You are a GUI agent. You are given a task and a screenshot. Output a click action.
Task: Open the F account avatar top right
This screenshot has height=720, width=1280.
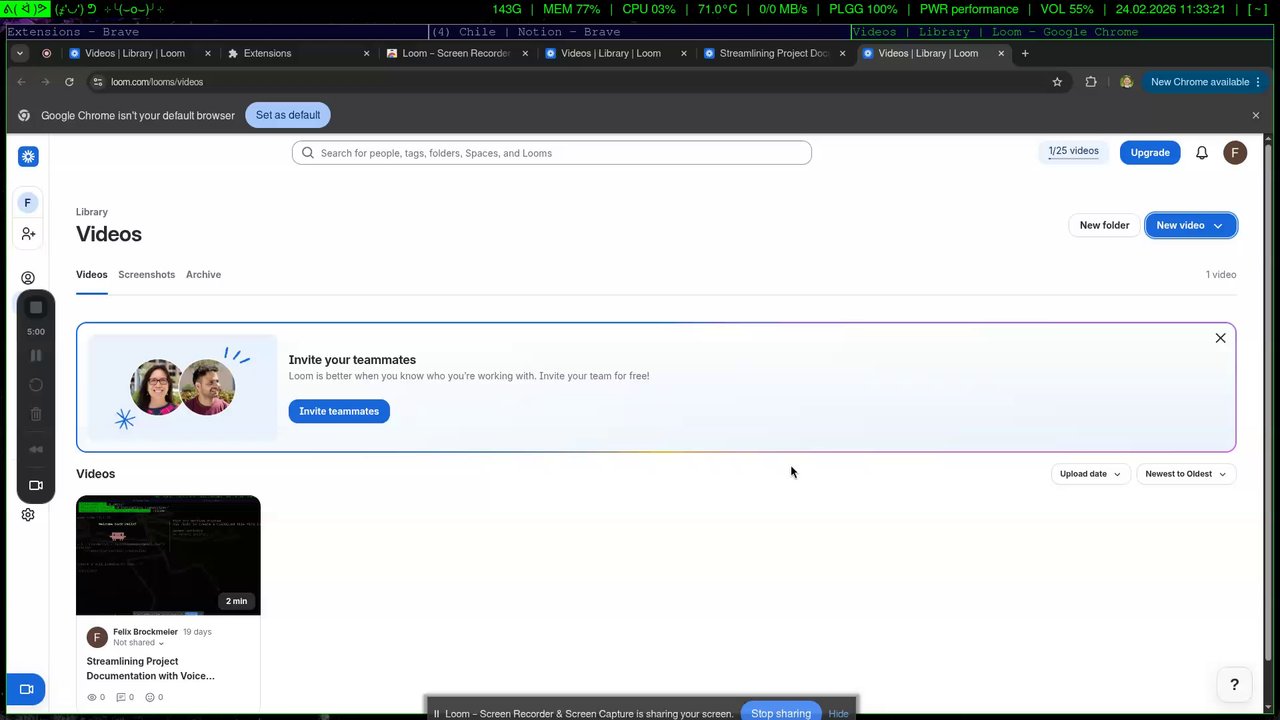tap(1235, 153)
